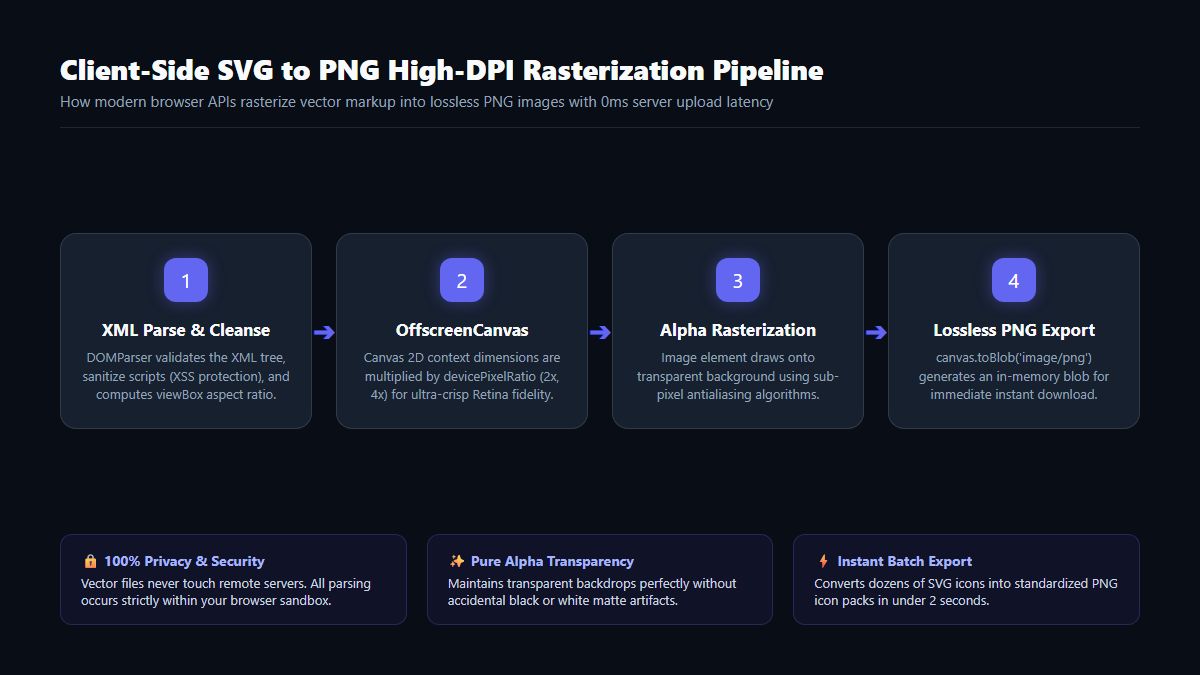
Task: Click the lock icon beside Privacy & Security
Action: [90, 561]
